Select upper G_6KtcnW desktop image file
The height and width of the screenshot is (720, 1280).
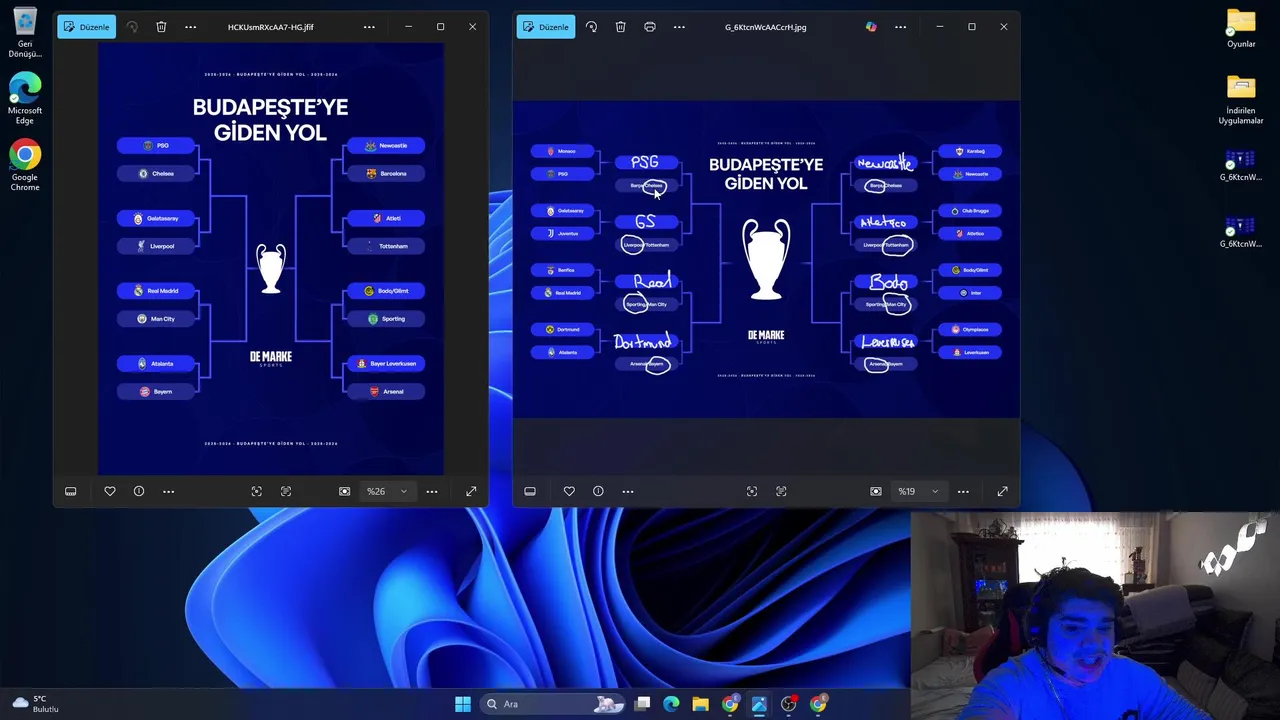[1241, 166]
